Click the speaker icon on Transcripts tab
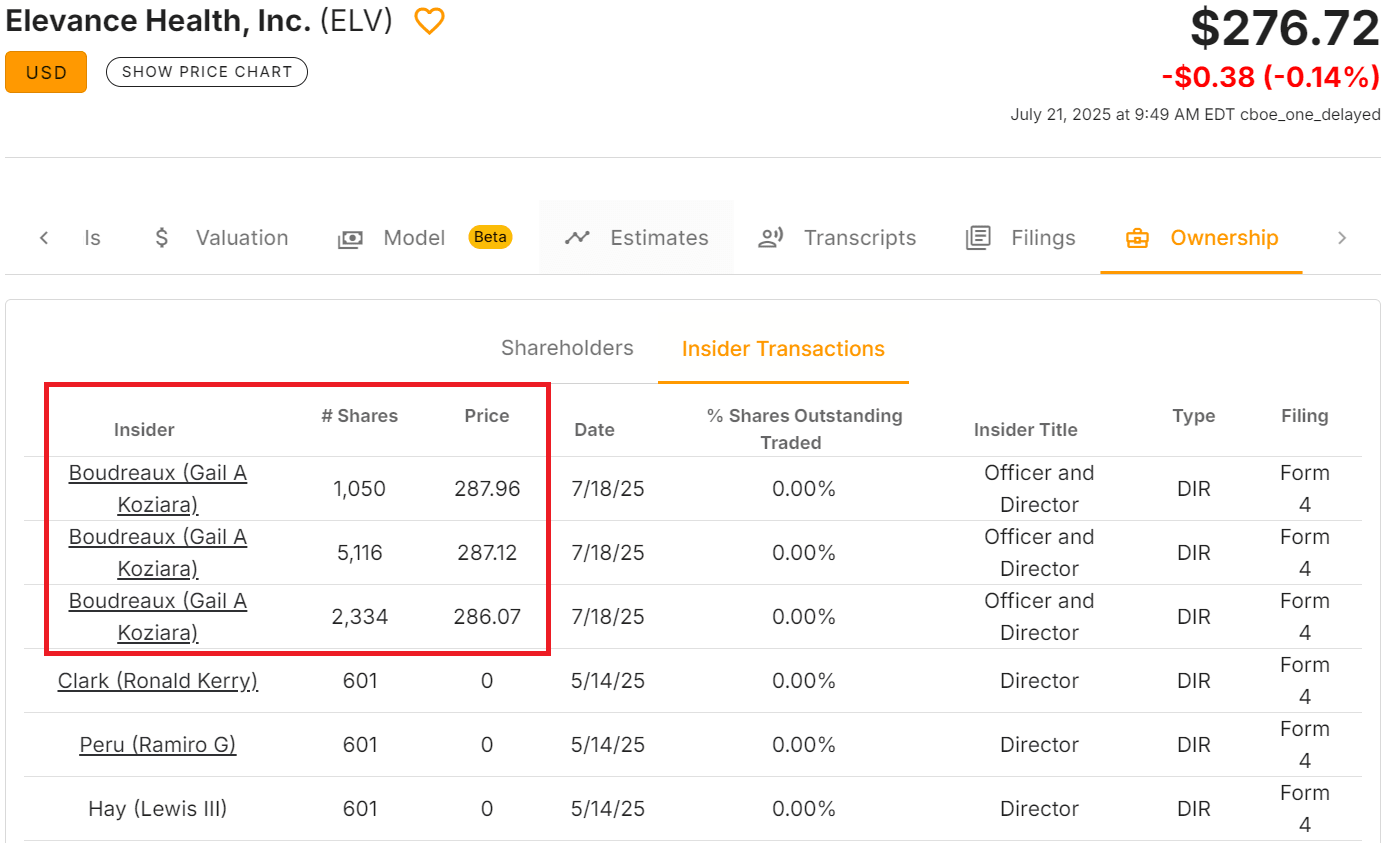Viewport: 1388px width, 843px height. pyautogui.click(x=770, y=238)
